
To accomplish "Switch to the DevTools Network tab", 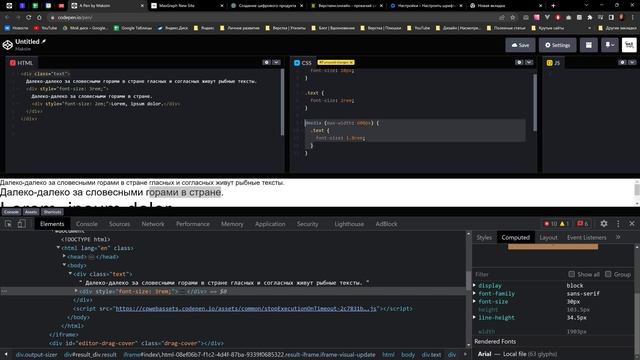I will click(x=153, y=224).
